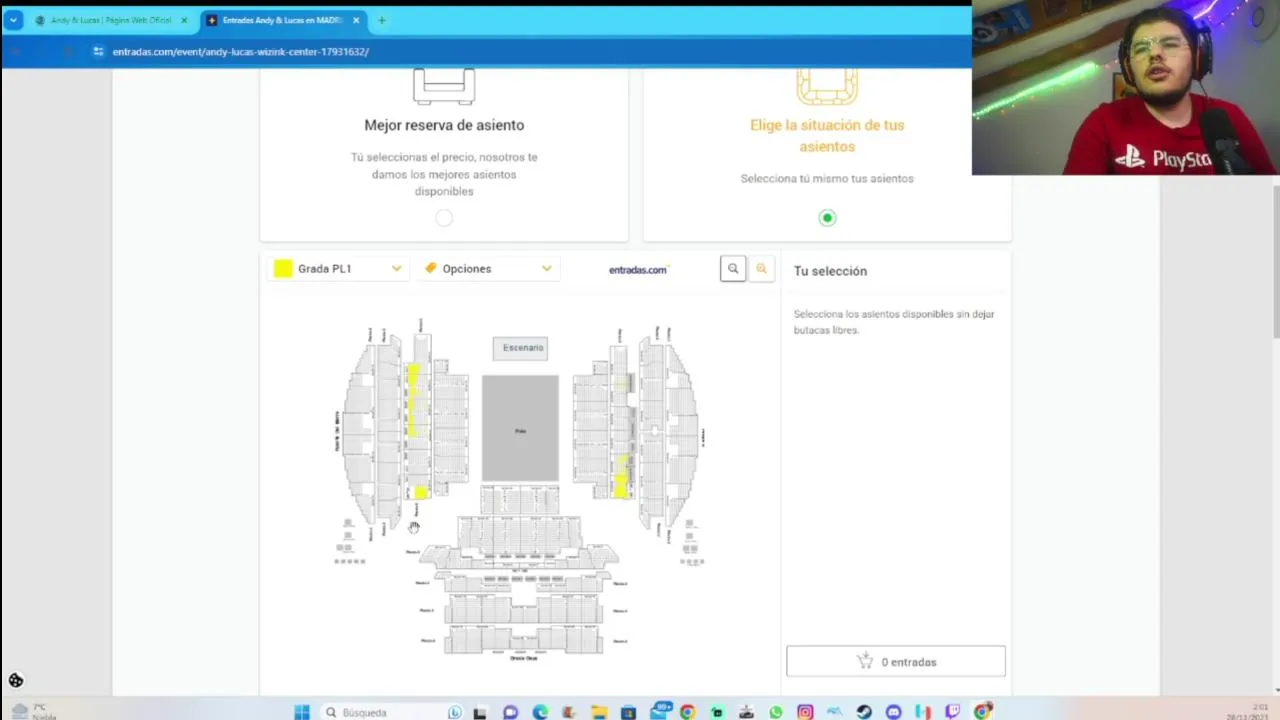
Task: Click the armchair icon above Mejor reserva de asiento
Action: pyautogui.click(x=444, y=86)
